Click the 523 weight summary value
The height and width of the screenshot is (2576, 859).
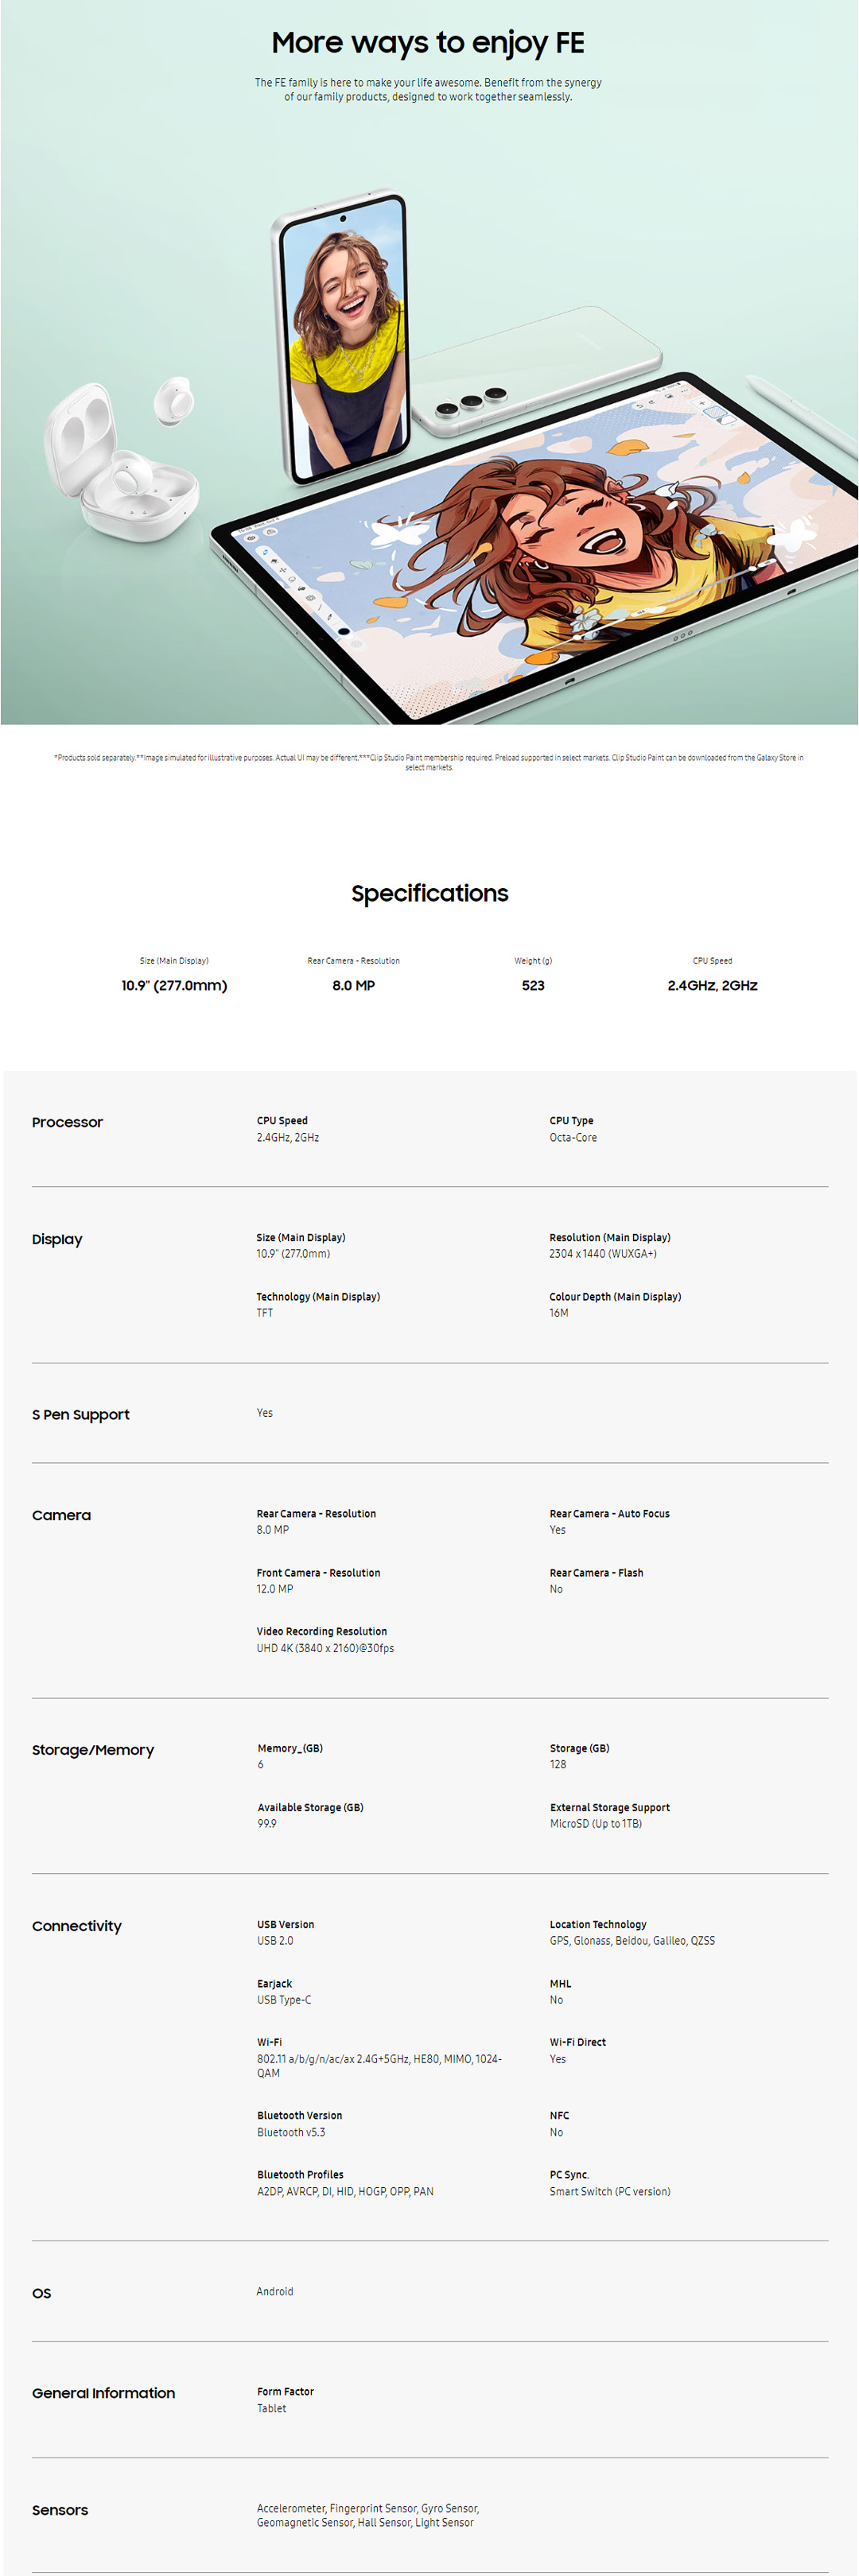click(533, 985)
